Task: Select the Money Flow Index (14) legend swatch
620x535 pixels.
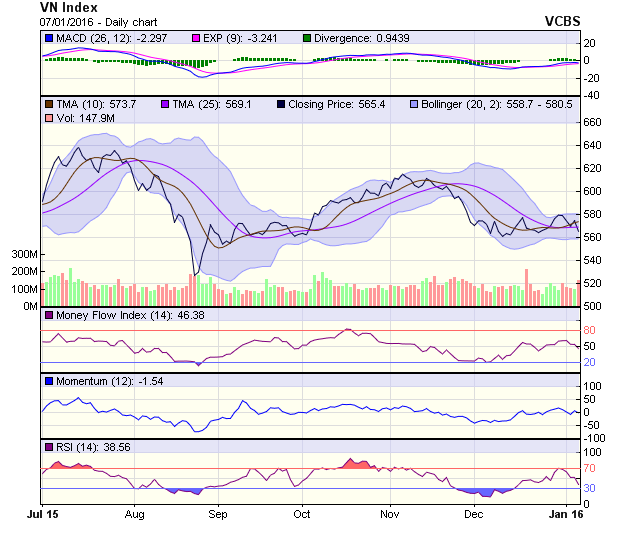Action: click(x=48, y=317)
